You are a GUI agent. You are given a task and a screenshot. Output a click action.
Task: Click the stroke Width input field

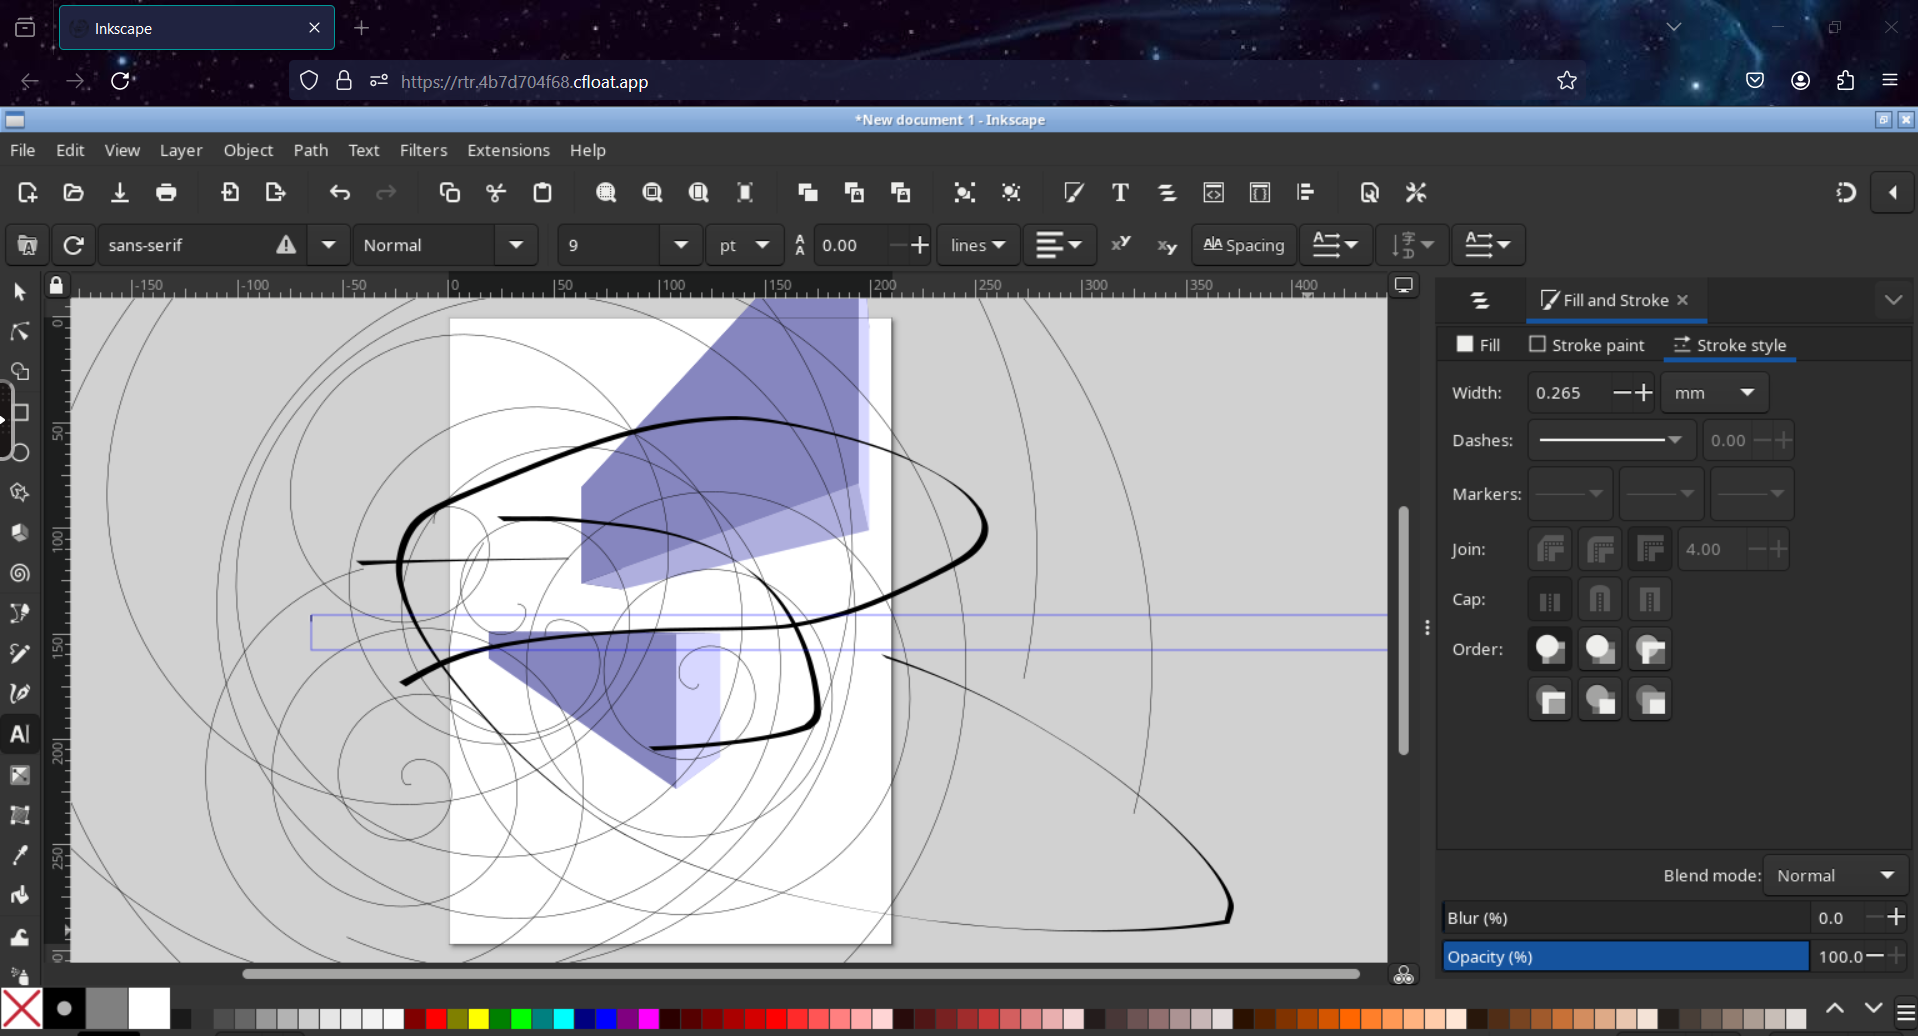[1568, 393]
